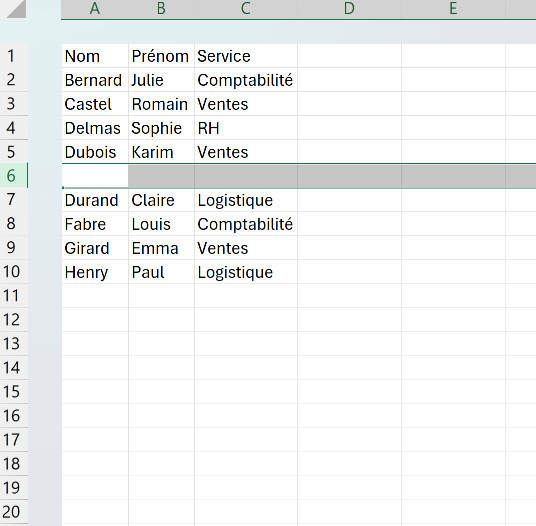Click the shaded cell C6
536x526 pixels.
pyautogui.click(x=246, y=176)
